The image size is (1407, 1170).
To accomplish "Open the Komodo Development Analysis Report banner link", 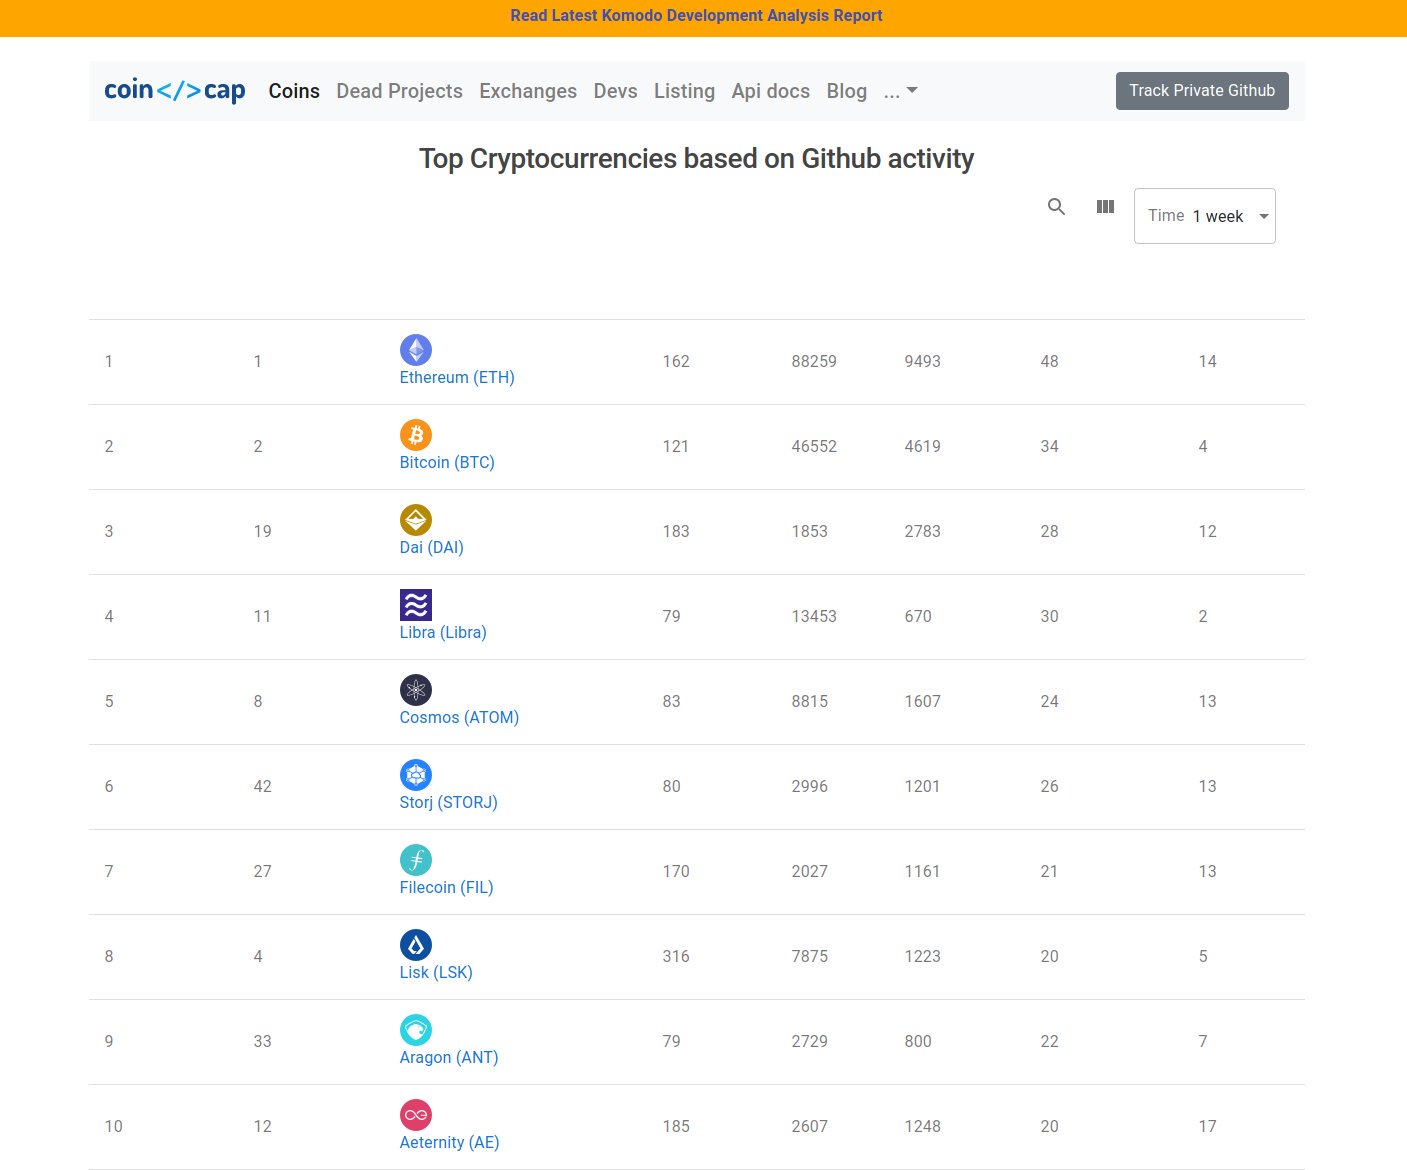I will [x=696, y=16].
